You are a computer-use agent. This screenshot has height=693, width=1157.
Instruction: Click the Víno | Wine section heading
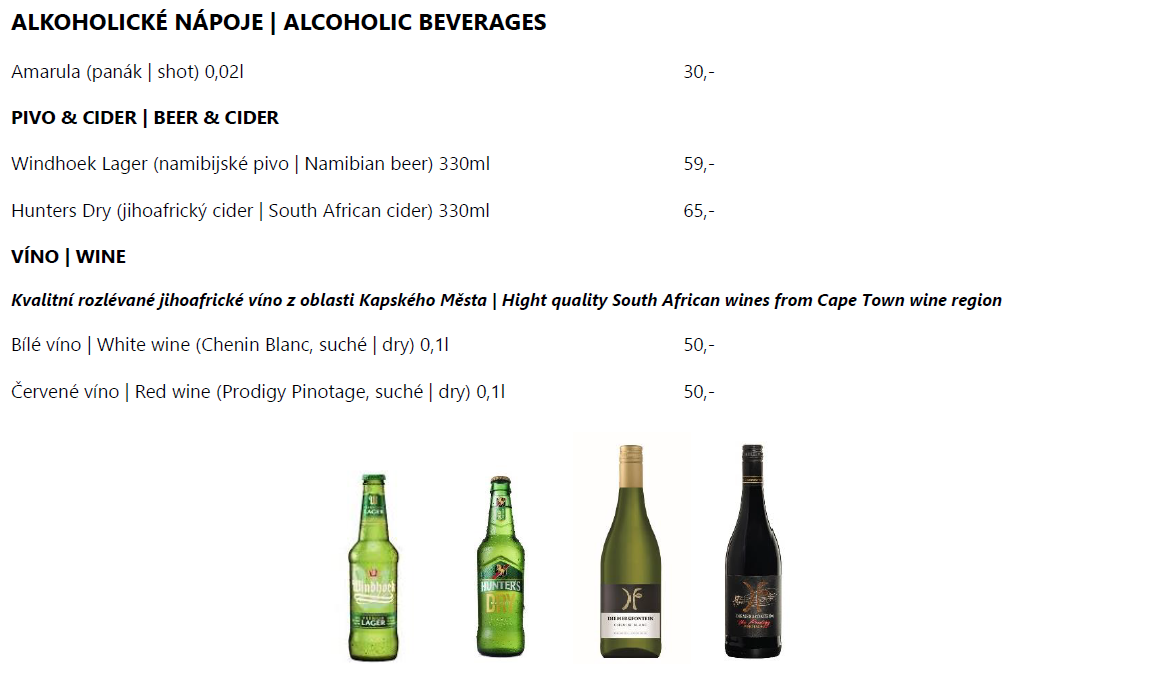69,256
